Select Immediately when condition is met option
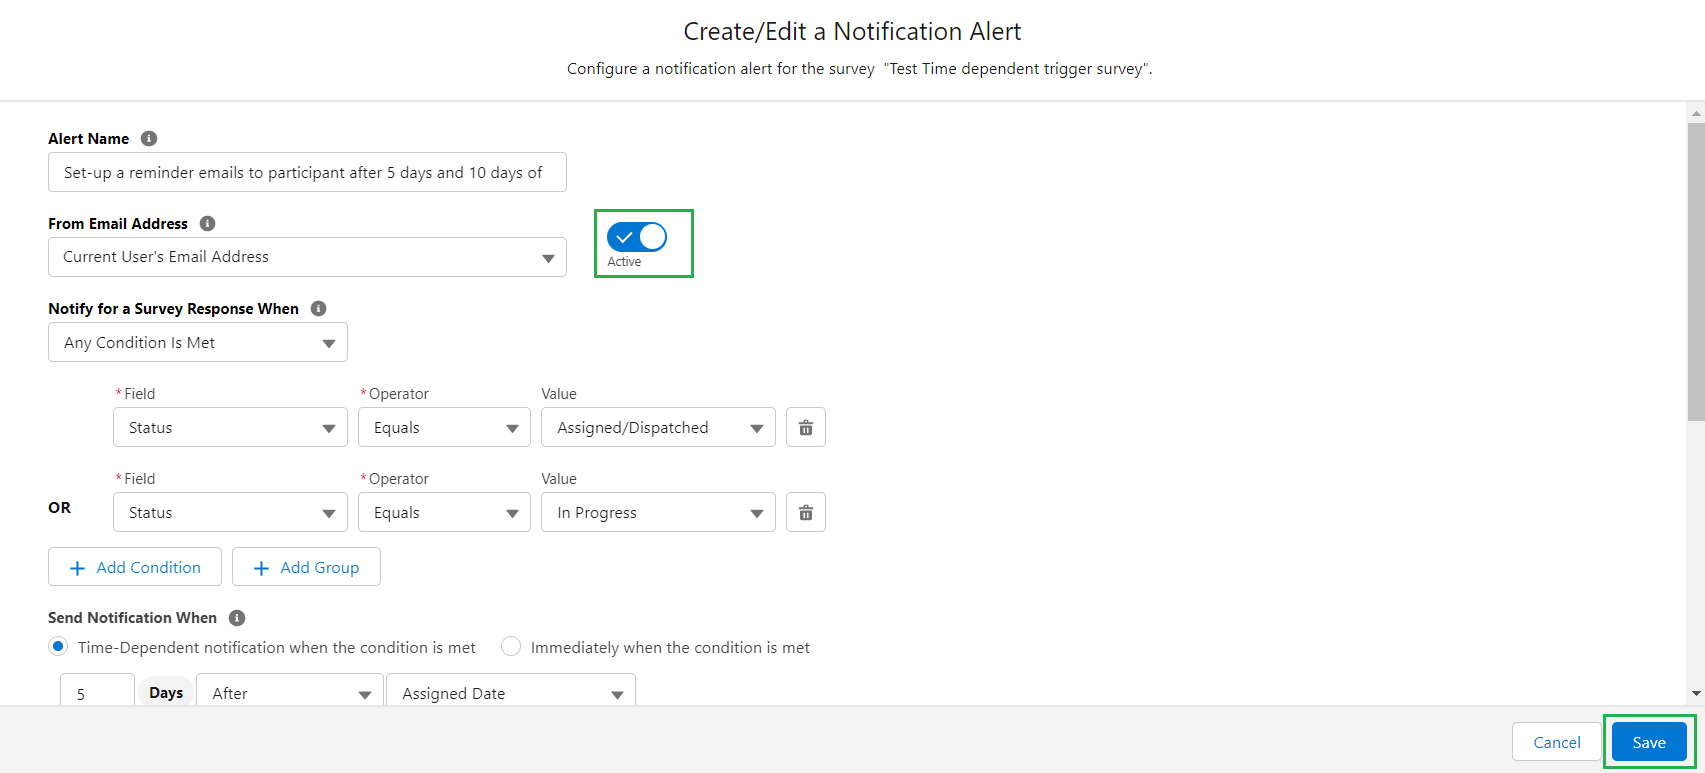This screenshot has height=773, width=1705. [x=511, y=647]
